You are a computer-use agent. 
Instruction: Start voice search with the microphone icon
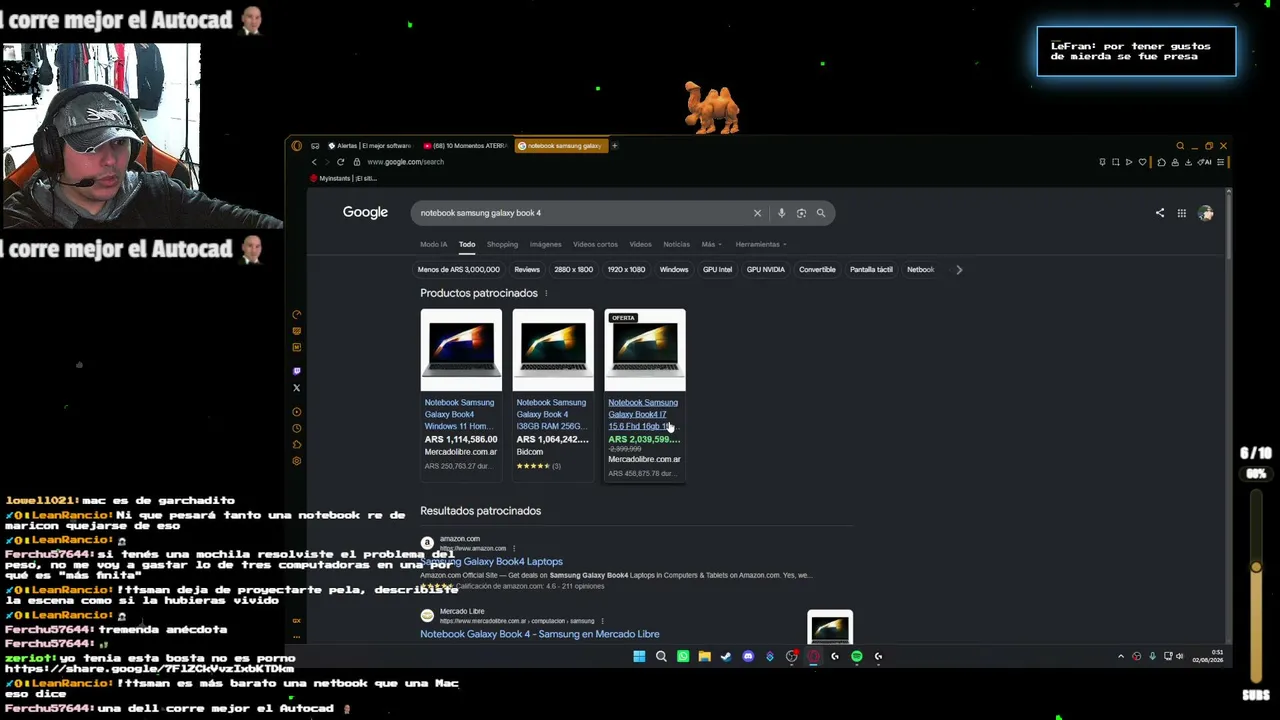point(781,213)
